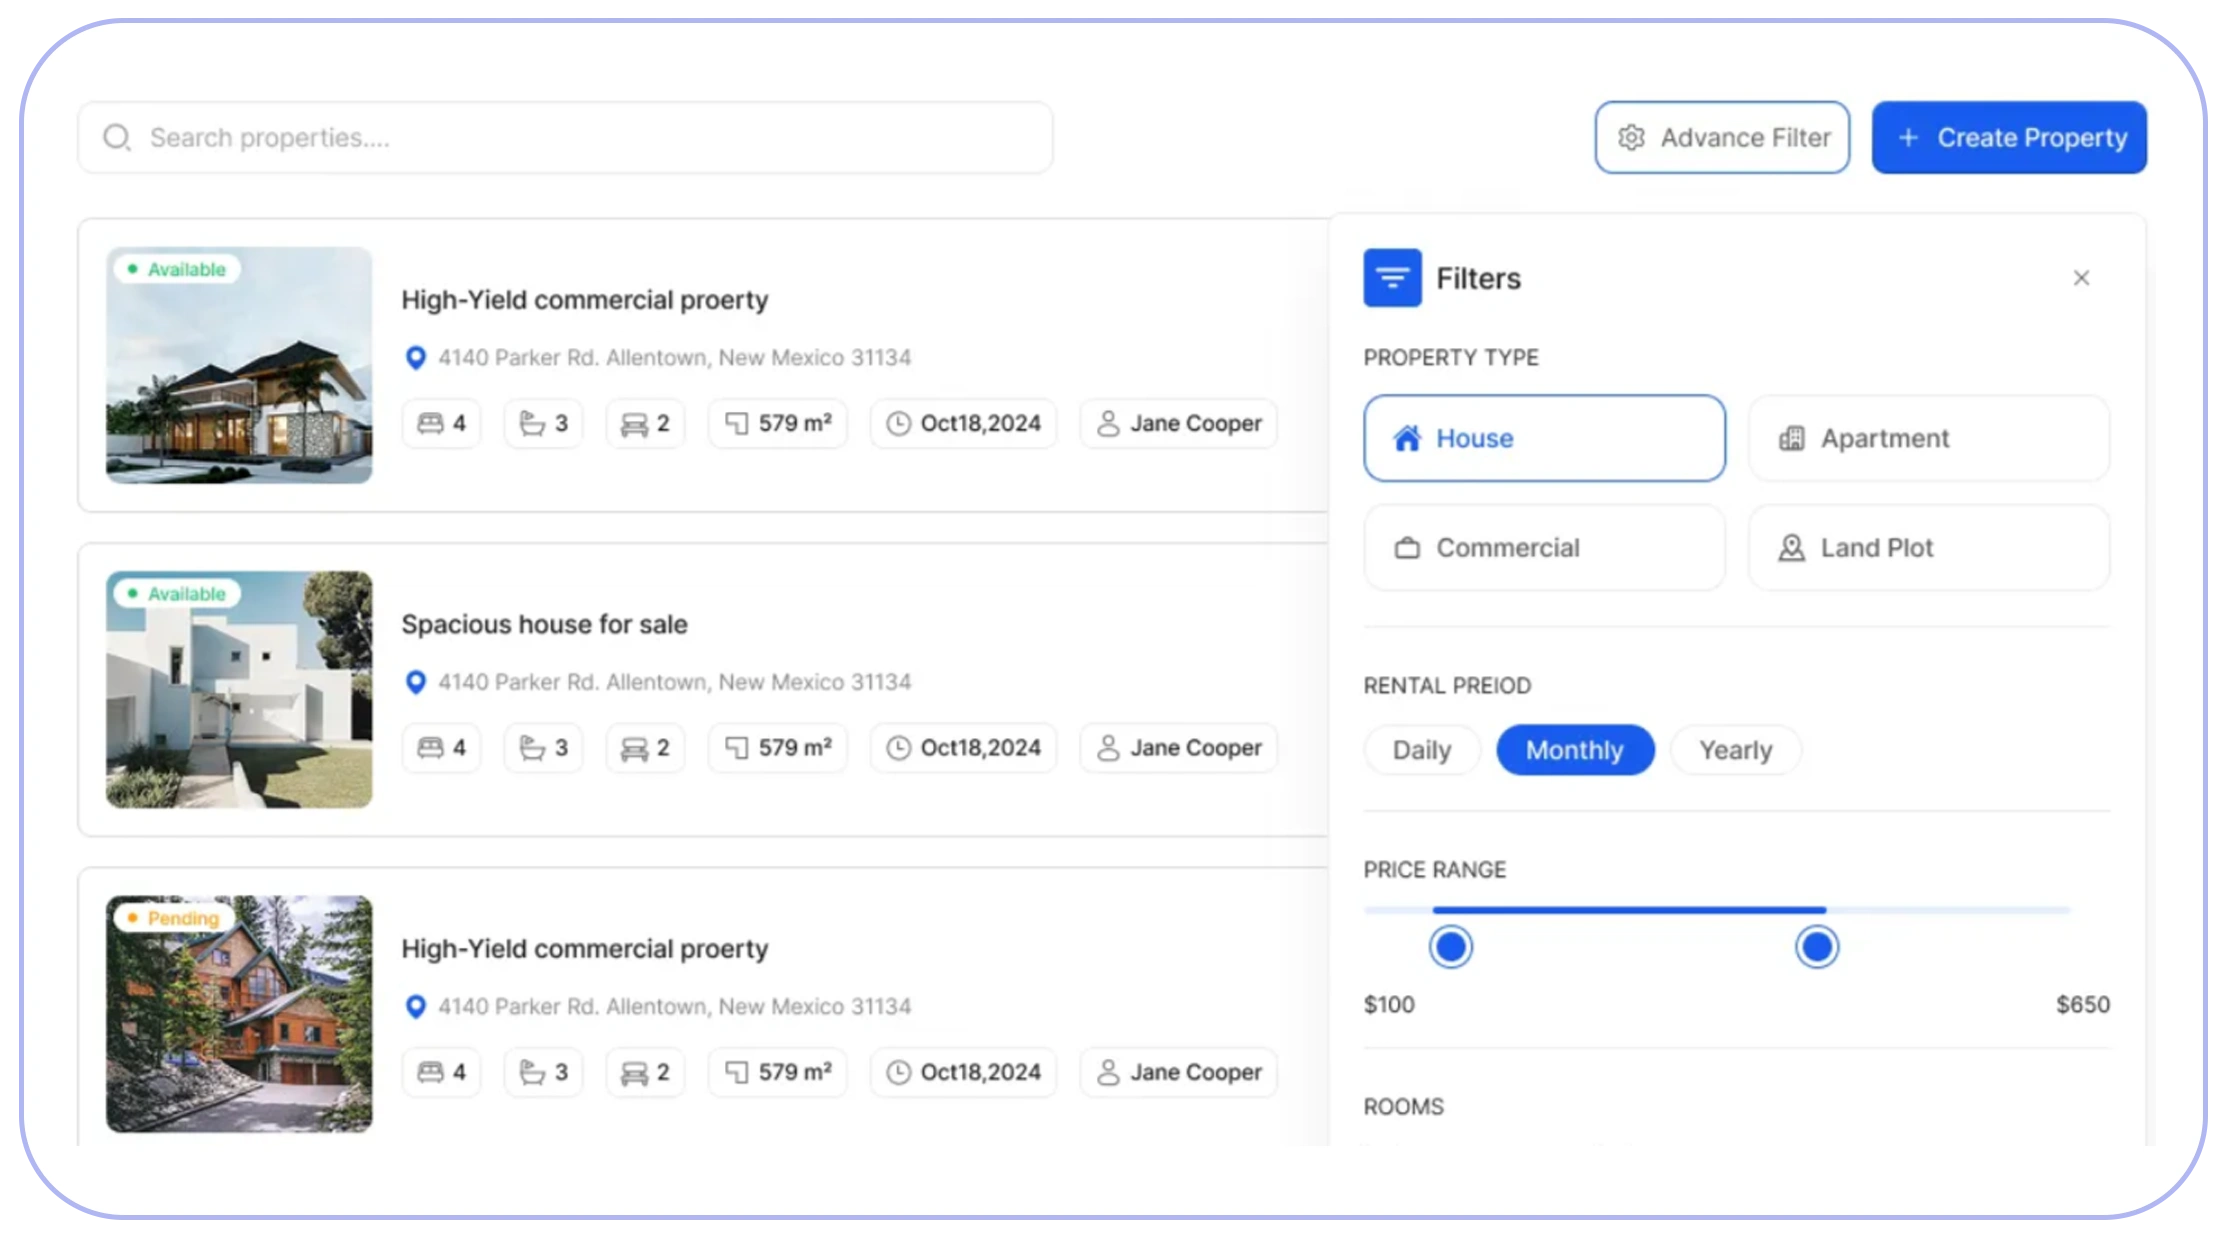This screenshot has height=1240, width=2223.
Task: Select the House property type
Action: [1544, 438]
